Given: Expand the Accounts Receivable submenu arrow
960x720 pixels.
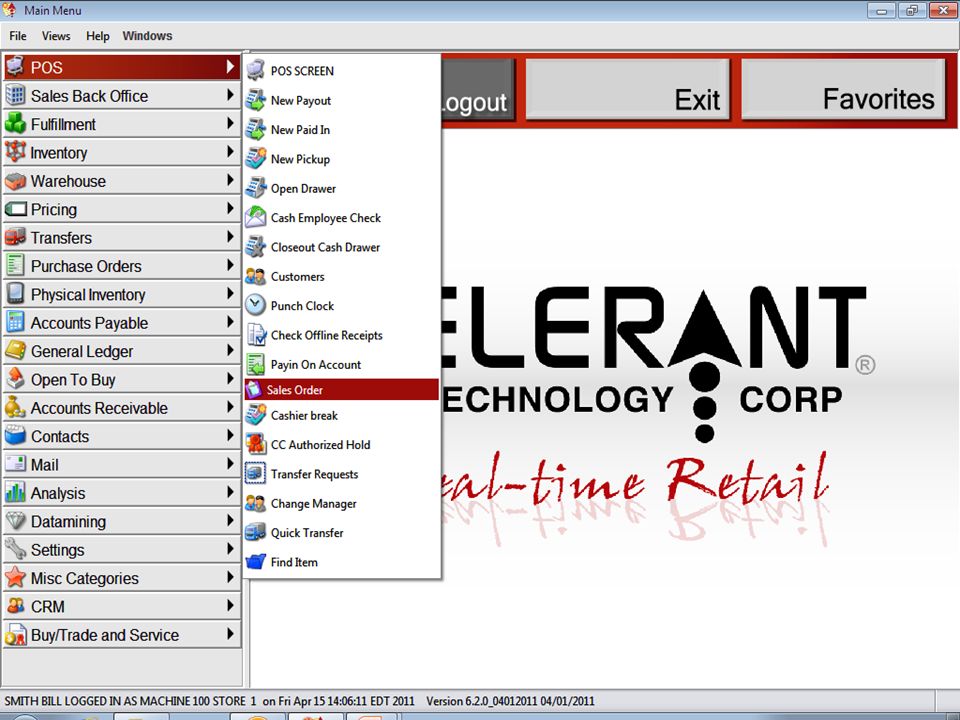Looking at the screenshot, I should 230,407.
